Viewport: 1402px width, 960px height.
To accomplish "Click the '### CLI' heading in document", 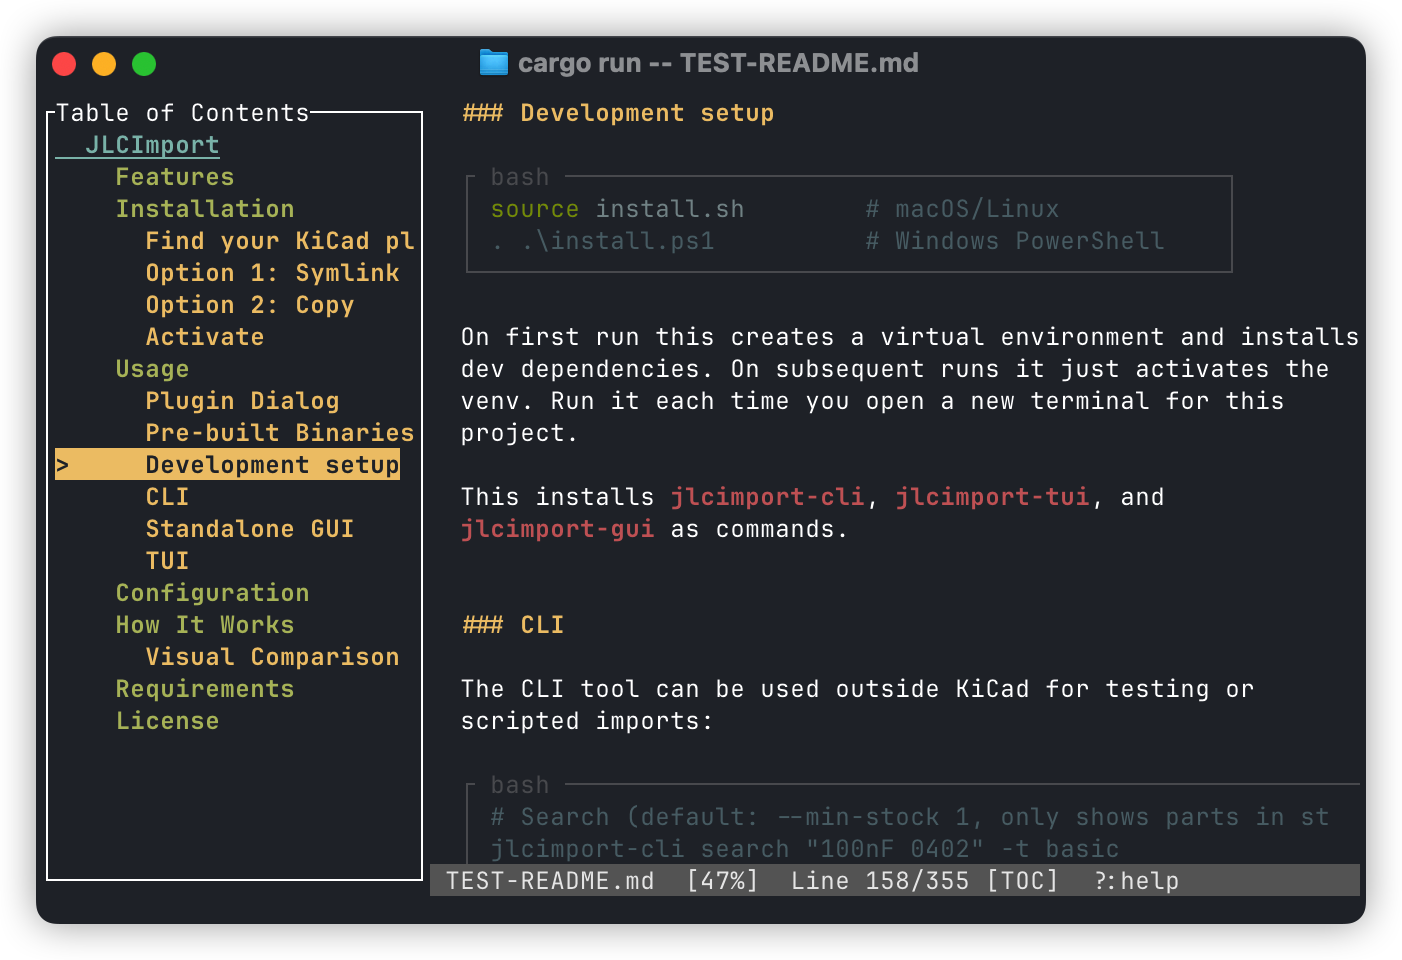I will click(x=513, y=625).
